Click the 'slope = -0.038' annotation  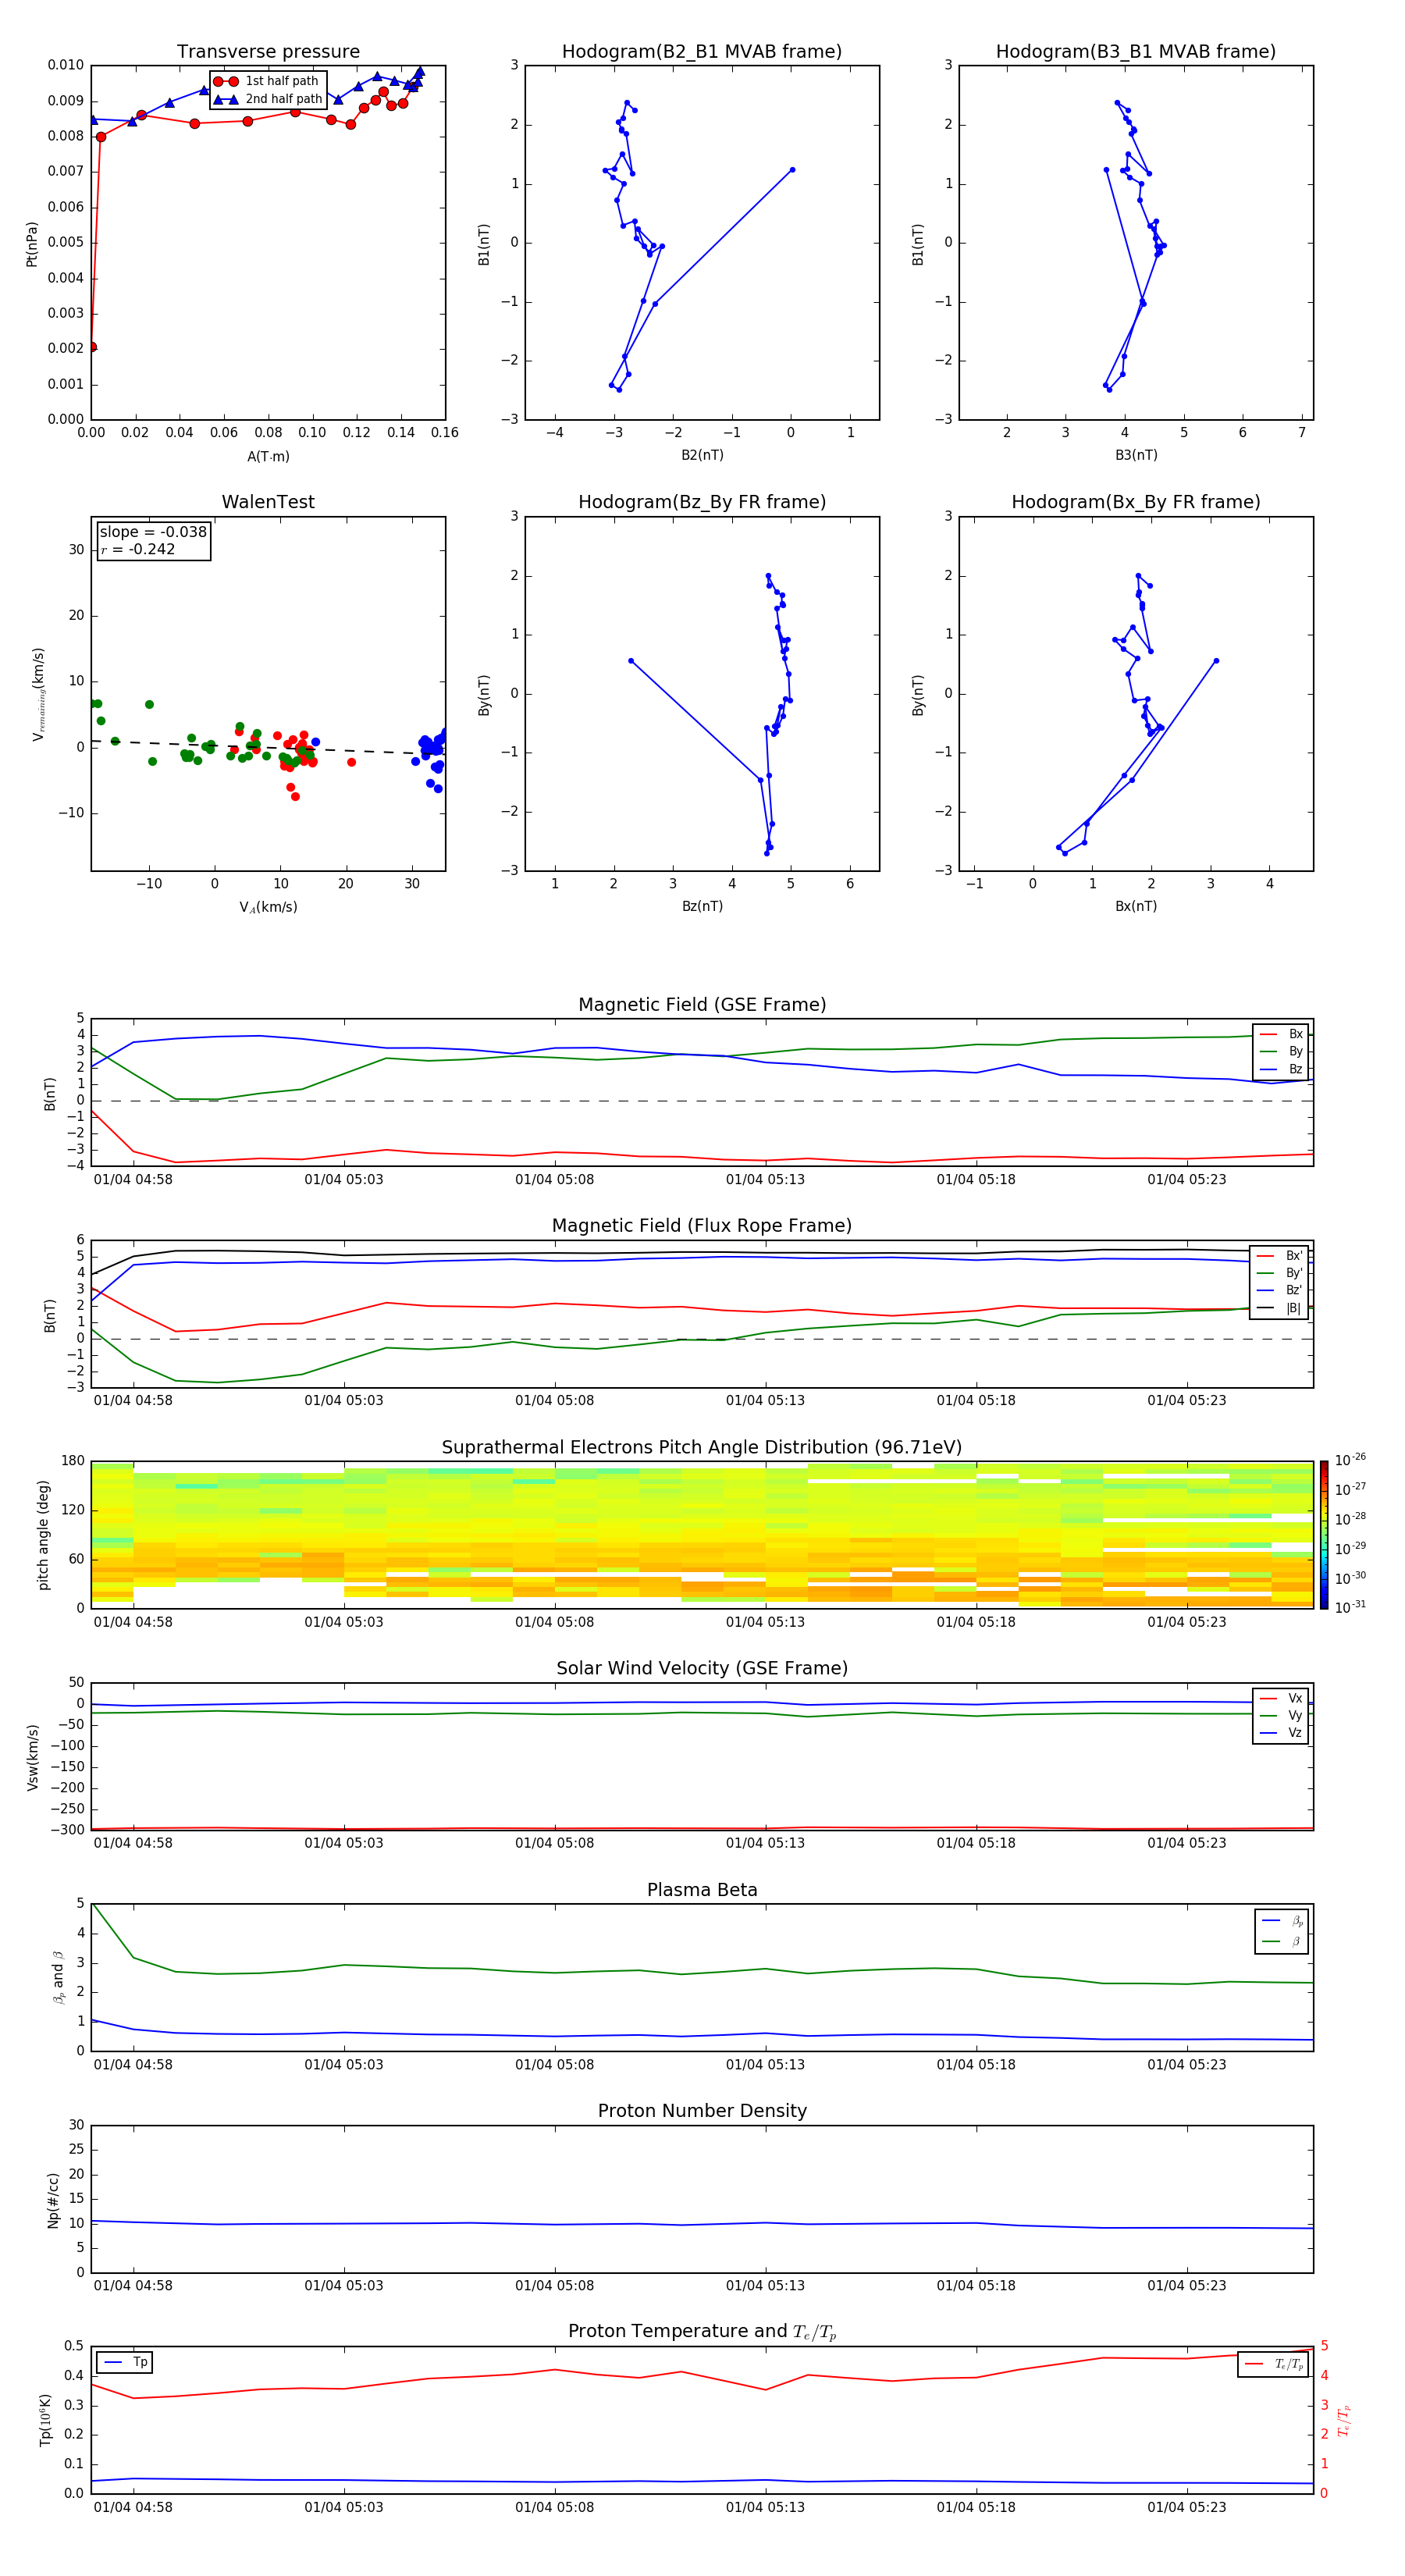point(153,532)
